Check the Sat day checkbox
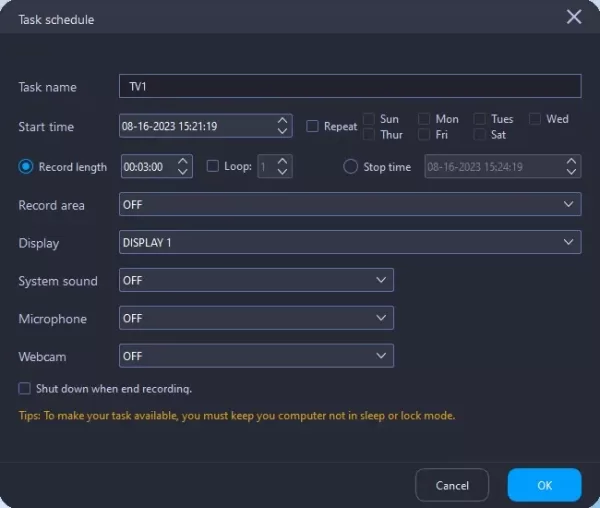Viewport: 600px width, 508px height. click(479, 135)
